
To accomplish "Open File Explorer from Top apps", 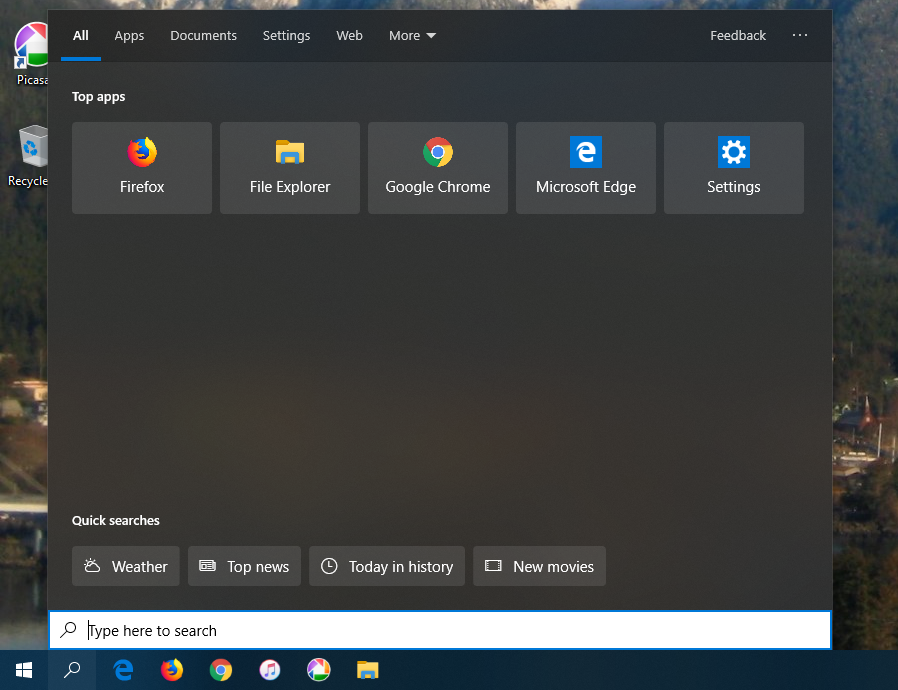I will coord(290,168).
